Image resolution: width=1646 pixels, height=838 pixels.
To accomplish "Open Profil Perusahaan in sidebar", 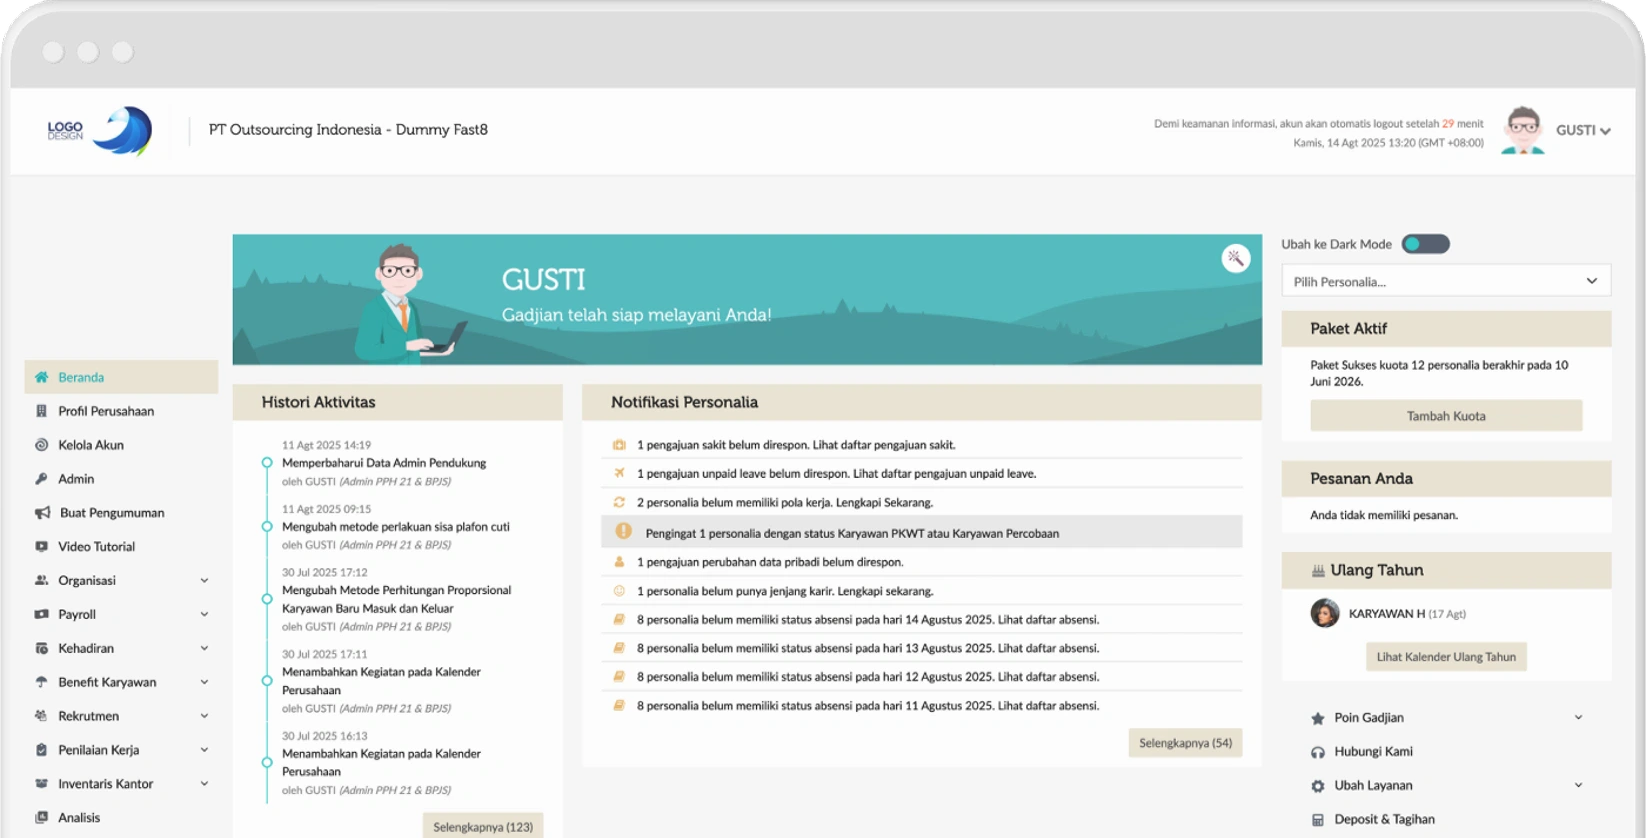I will 105,411.
